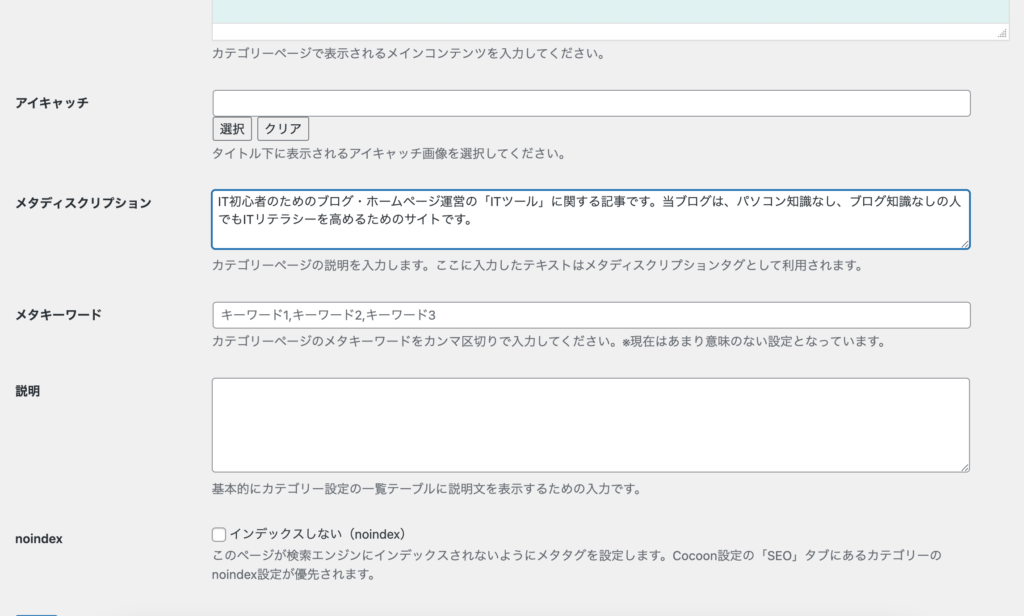The width and height of the screenshot is (1024, 616).
Task: Click the メタキーワード label
Action: tap(58, 315)
